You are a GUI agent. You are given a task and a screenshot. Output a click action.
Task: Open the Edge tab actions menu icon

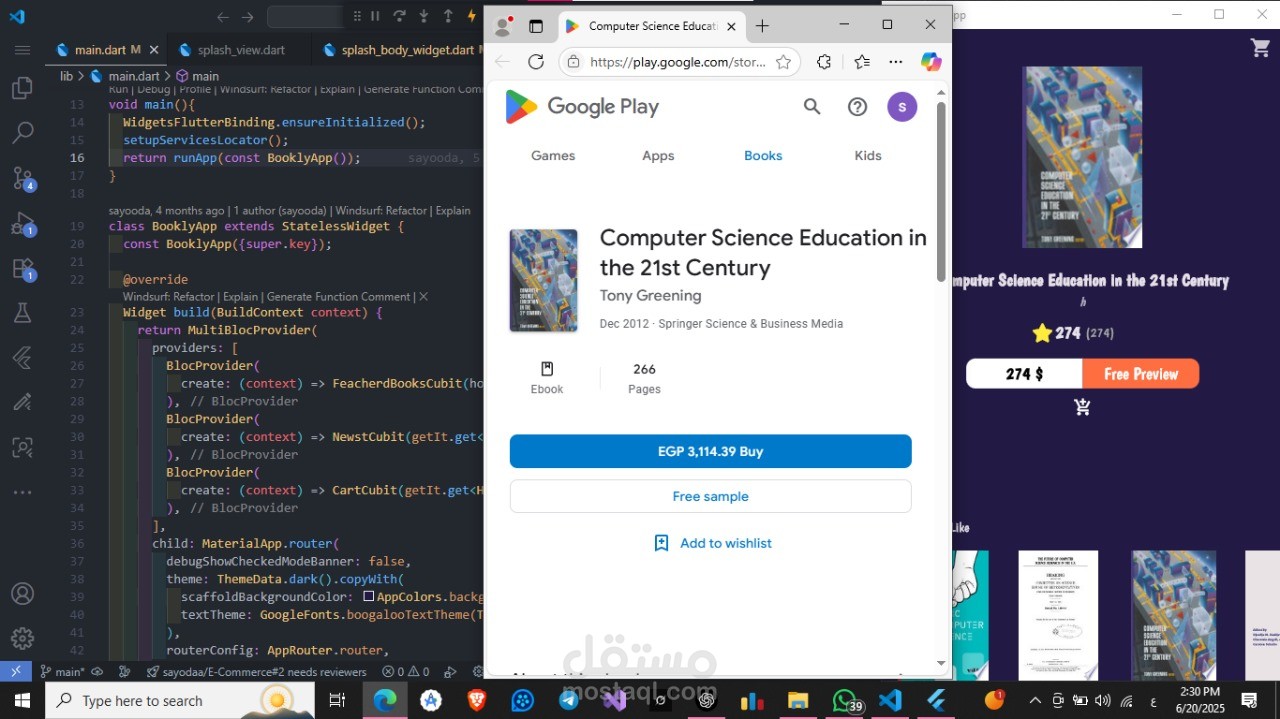536,26
